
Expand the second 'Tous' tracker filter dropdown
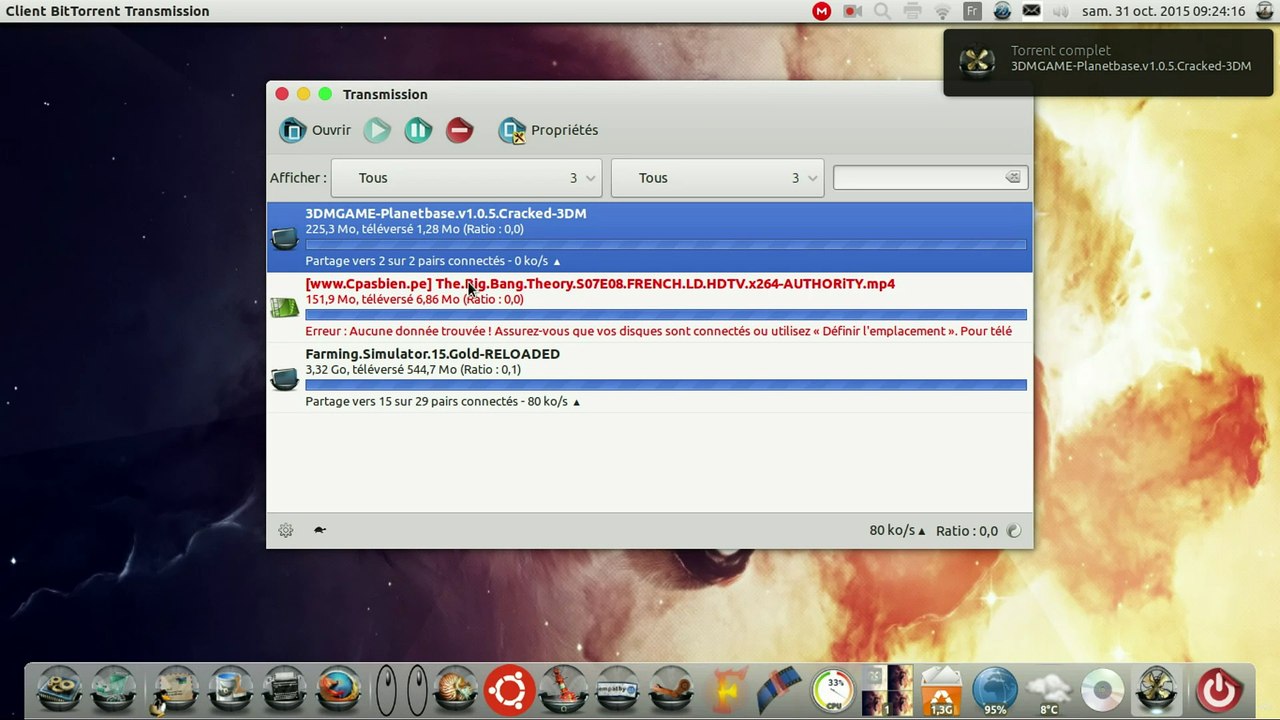[x=717, y=178]
